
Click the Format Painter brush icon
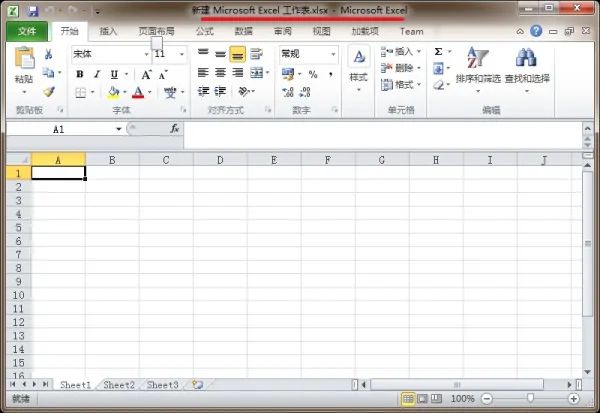49,91
